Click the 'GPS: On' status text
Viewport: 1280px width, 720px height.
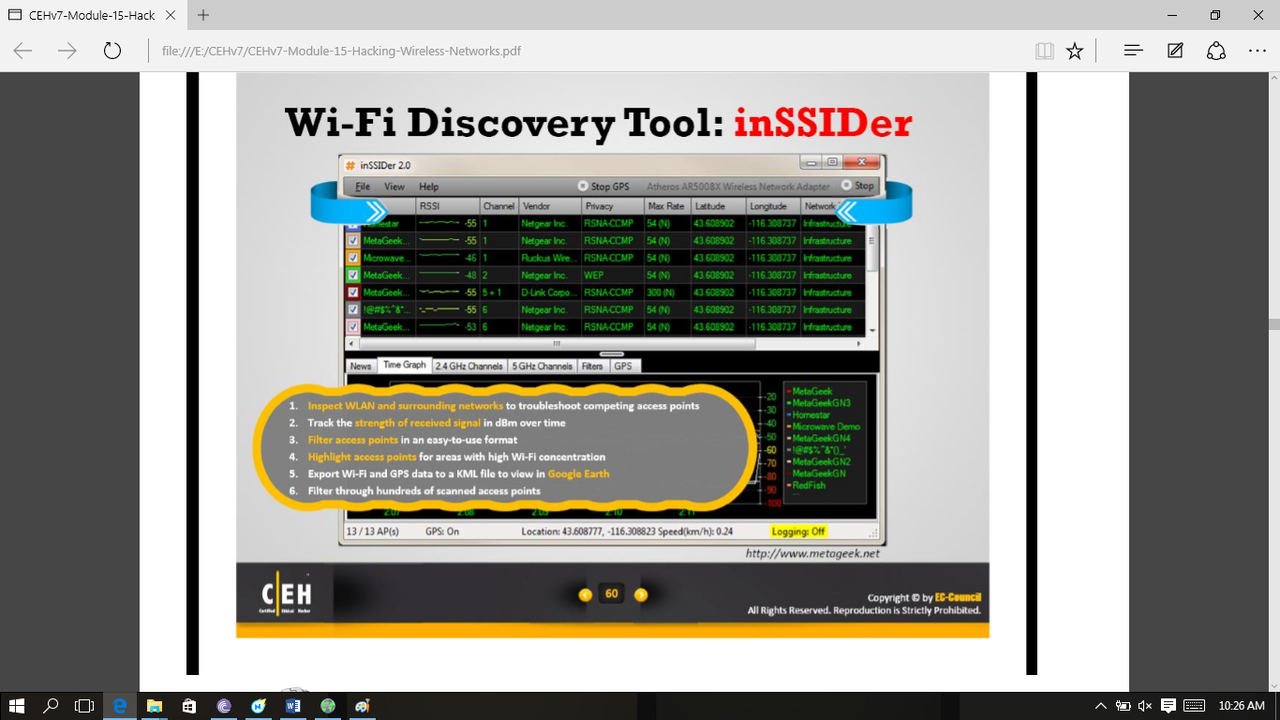point(443,531)
